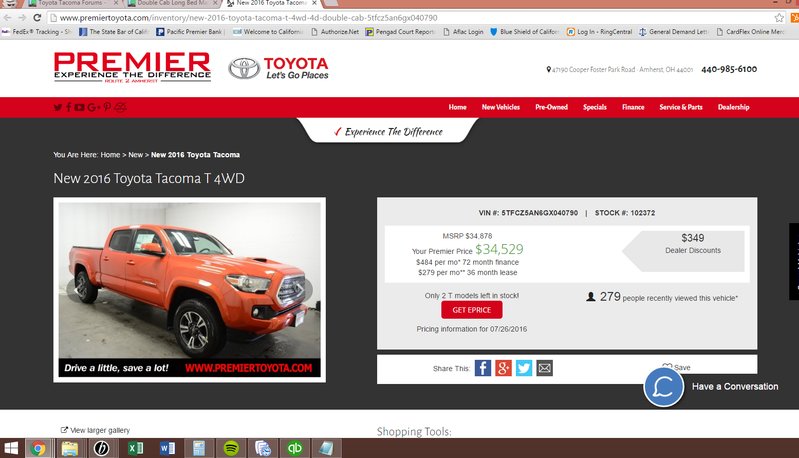
Task: Click the Toyota logo emblem
Action: pos(244,68)
